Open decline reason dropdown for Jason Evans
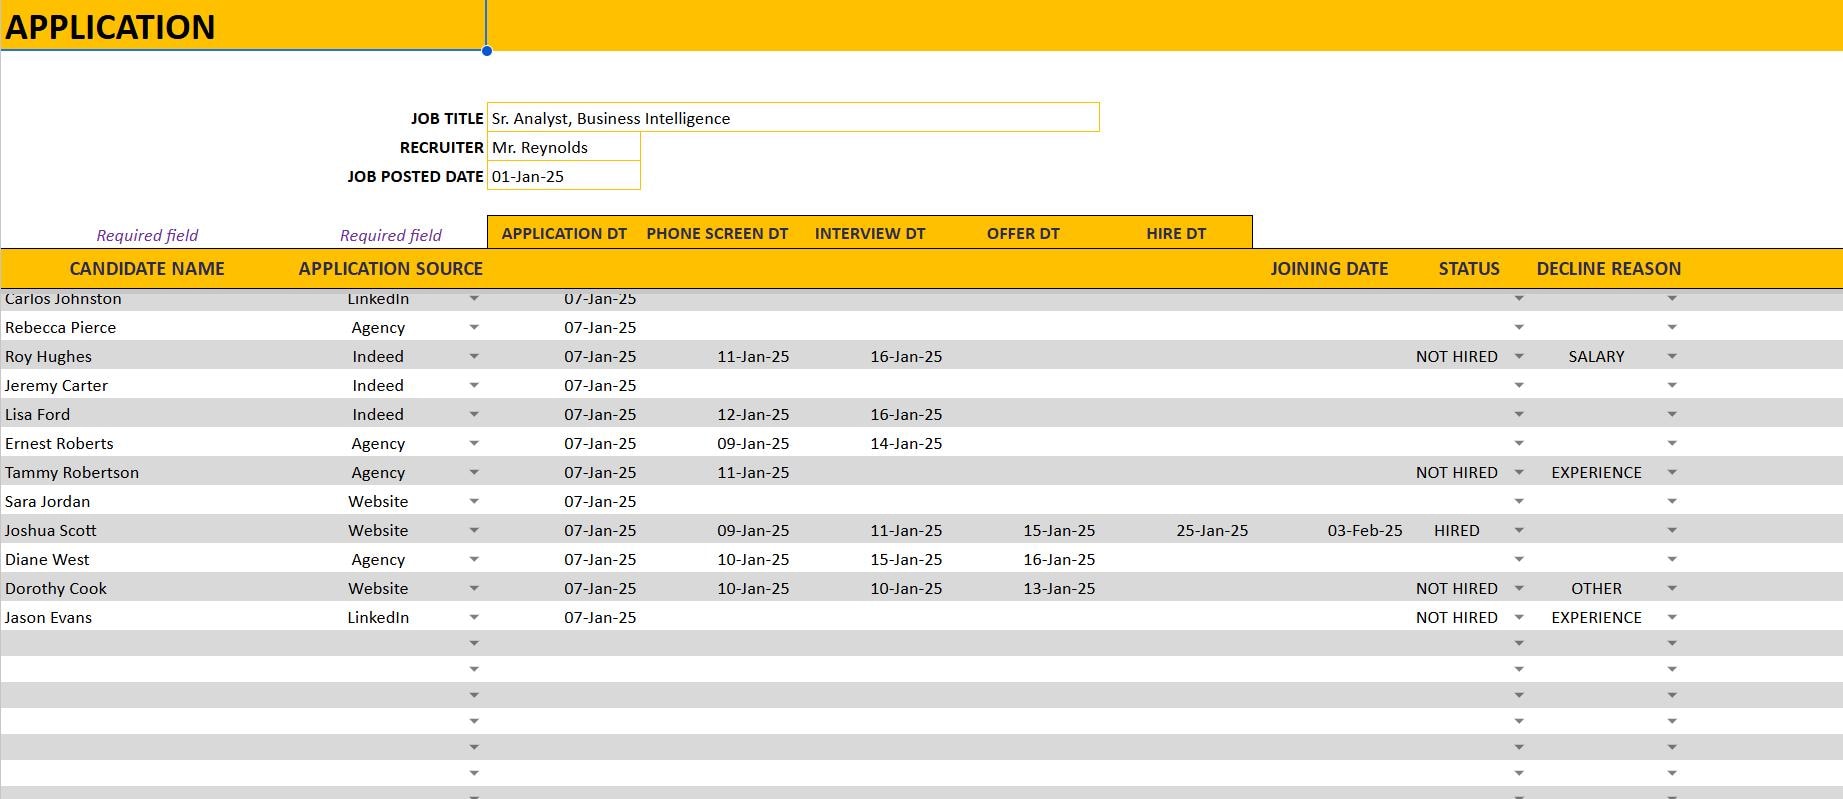1843x799 pixels. [x=1672, y=617]
